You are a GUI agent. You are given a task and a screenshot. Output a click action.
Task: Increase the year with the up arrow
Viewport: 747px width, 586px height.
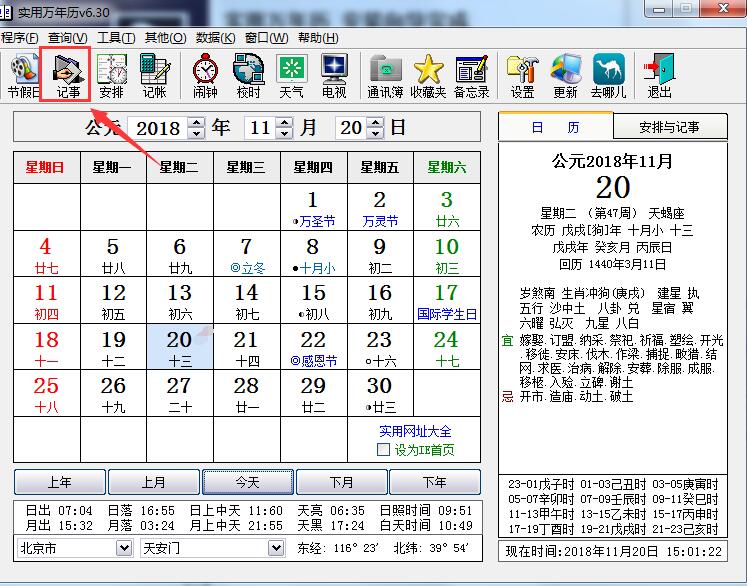pos(196,122)
